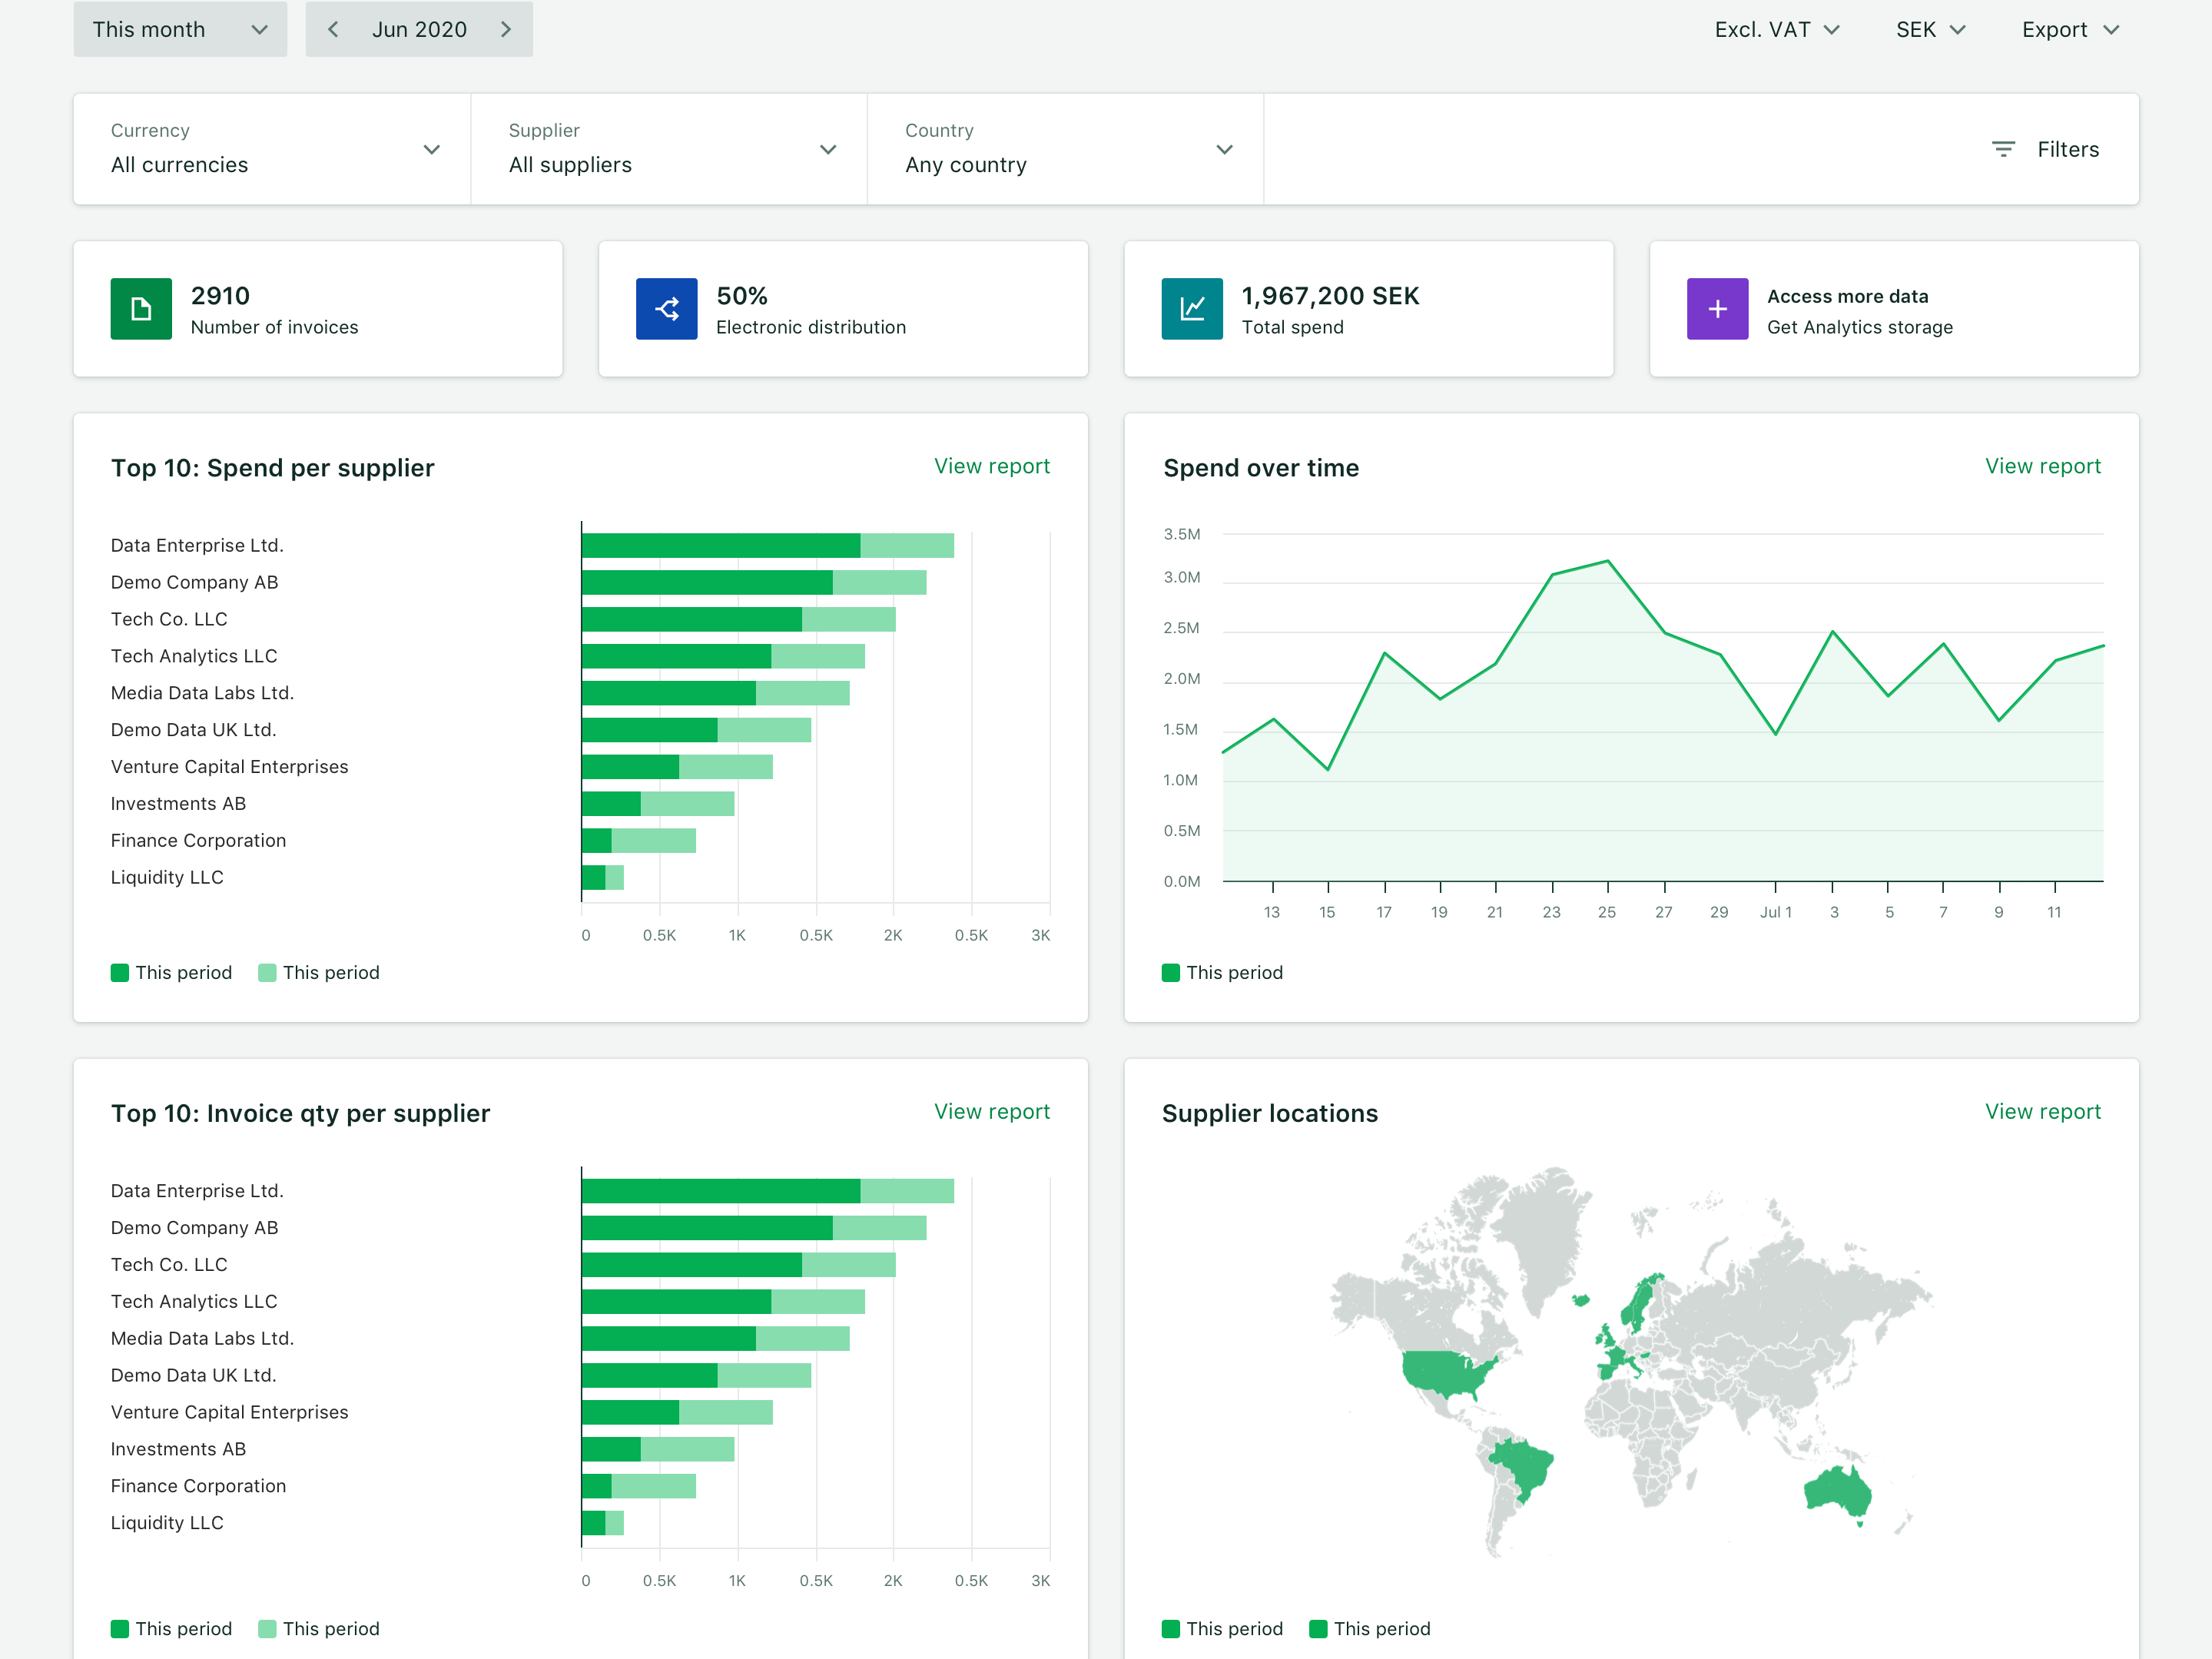The width and height of the screenshot is (2212, 1659).
Task: Click Demo Company AB bar in Spend per supplier
Action: (x=754, y=582)
